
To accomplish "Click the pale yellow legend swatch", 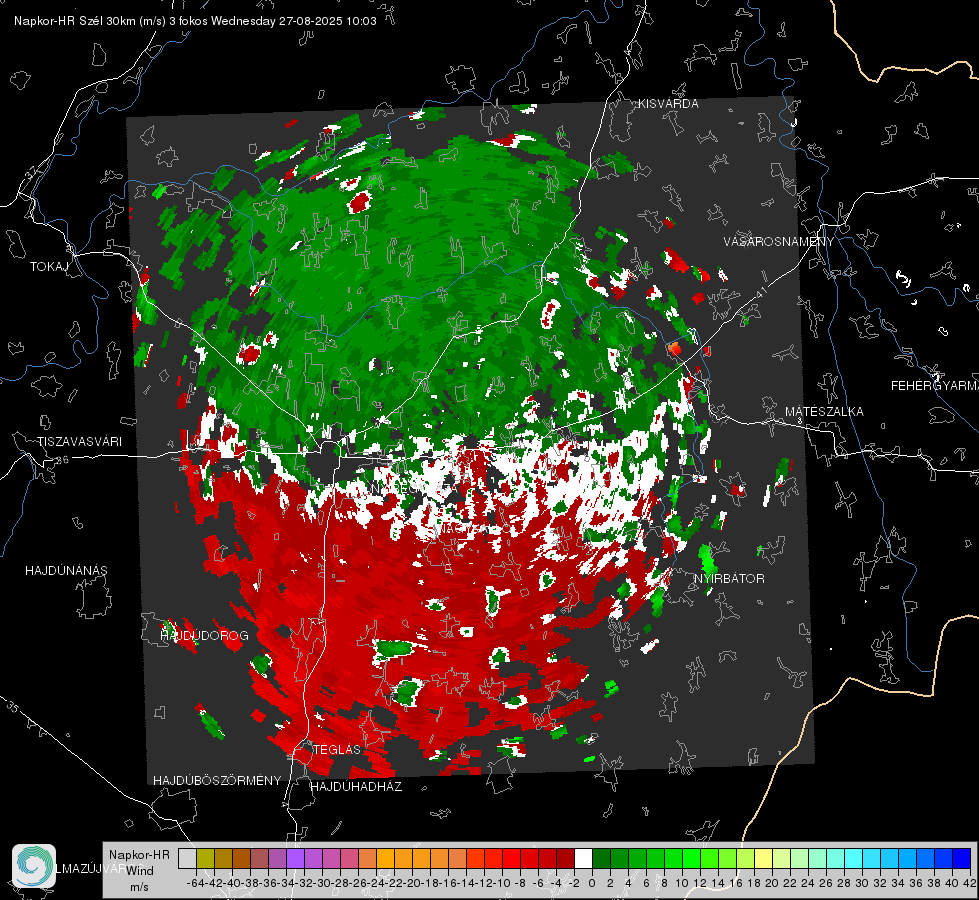I will click(763, 858).
